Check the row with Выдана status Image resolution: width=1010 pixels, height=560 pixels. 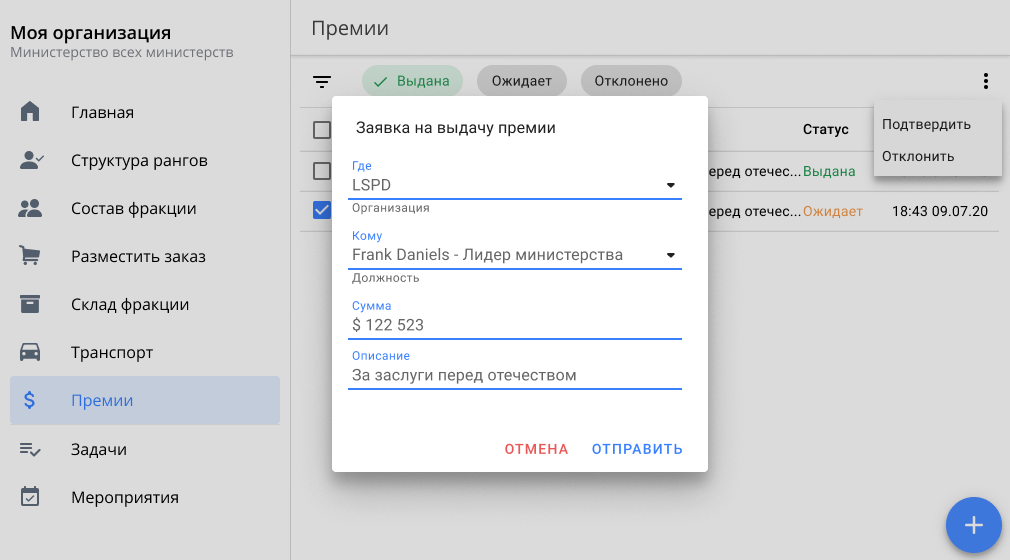(x=322, y=171)
